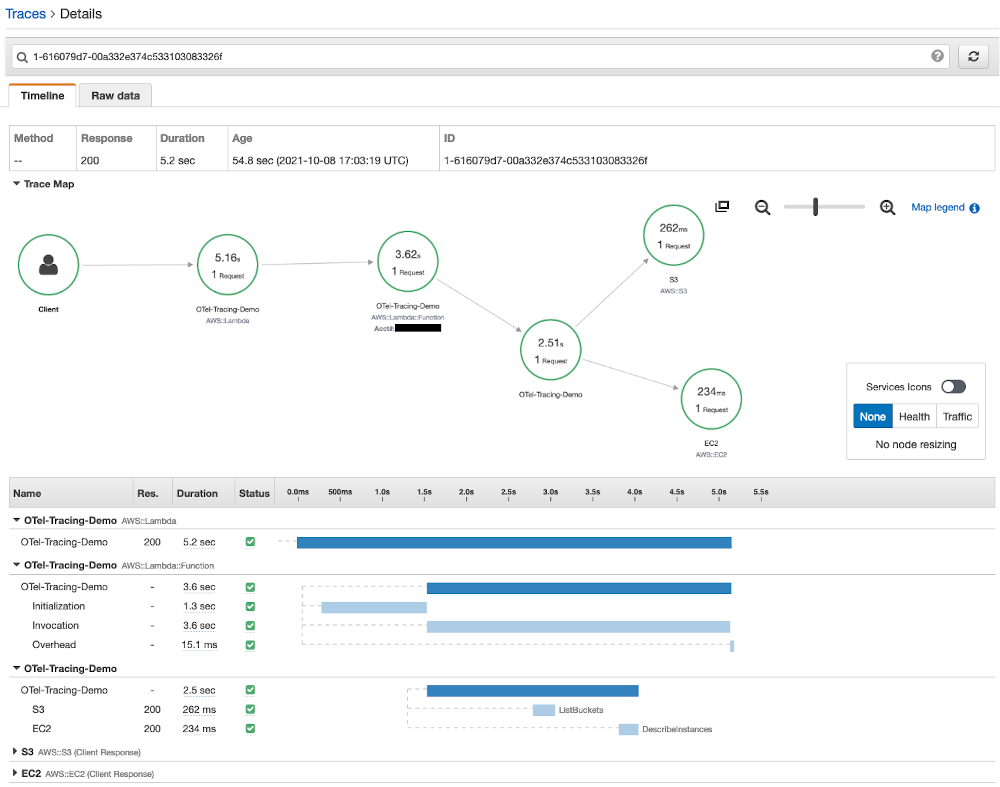Select the Traffic view option
1000x787 pixels.
(x=957, y=416)
